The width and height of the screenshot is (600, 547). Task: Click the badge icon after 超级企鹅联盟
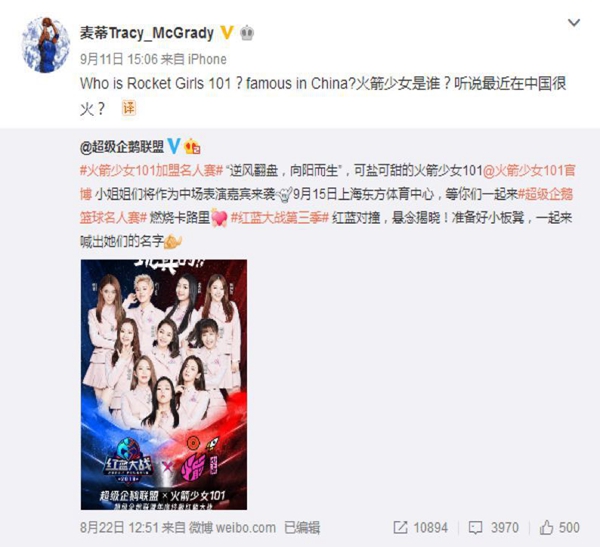[192, 147]
